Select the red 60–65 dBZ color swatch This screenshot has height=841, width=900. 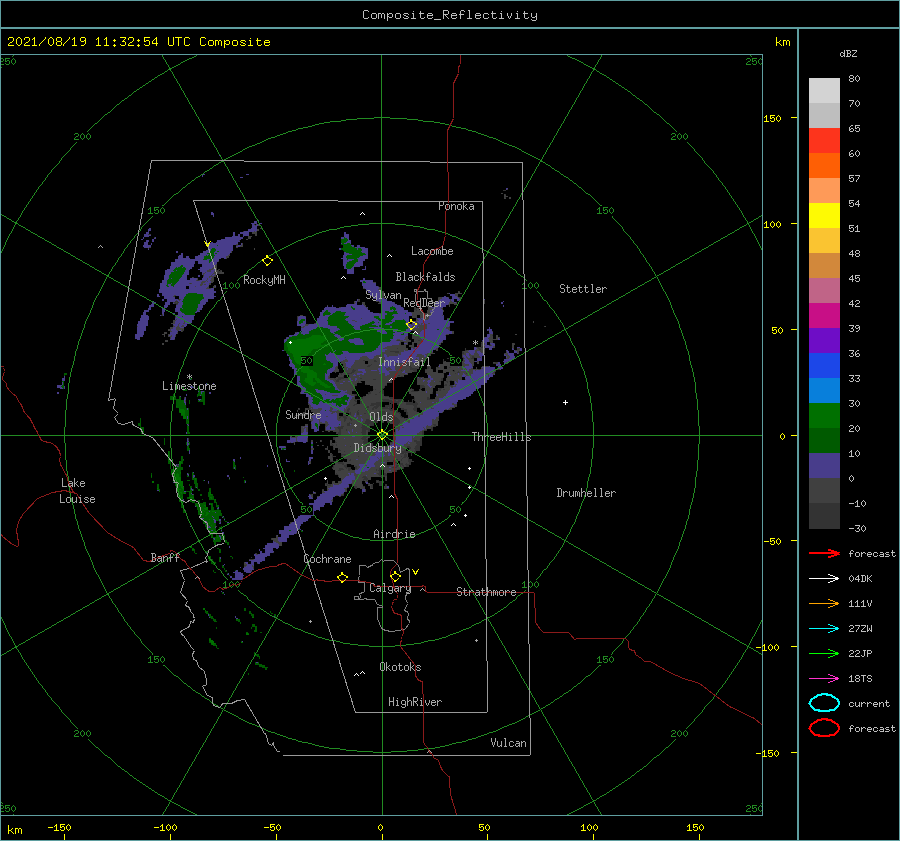824,141
